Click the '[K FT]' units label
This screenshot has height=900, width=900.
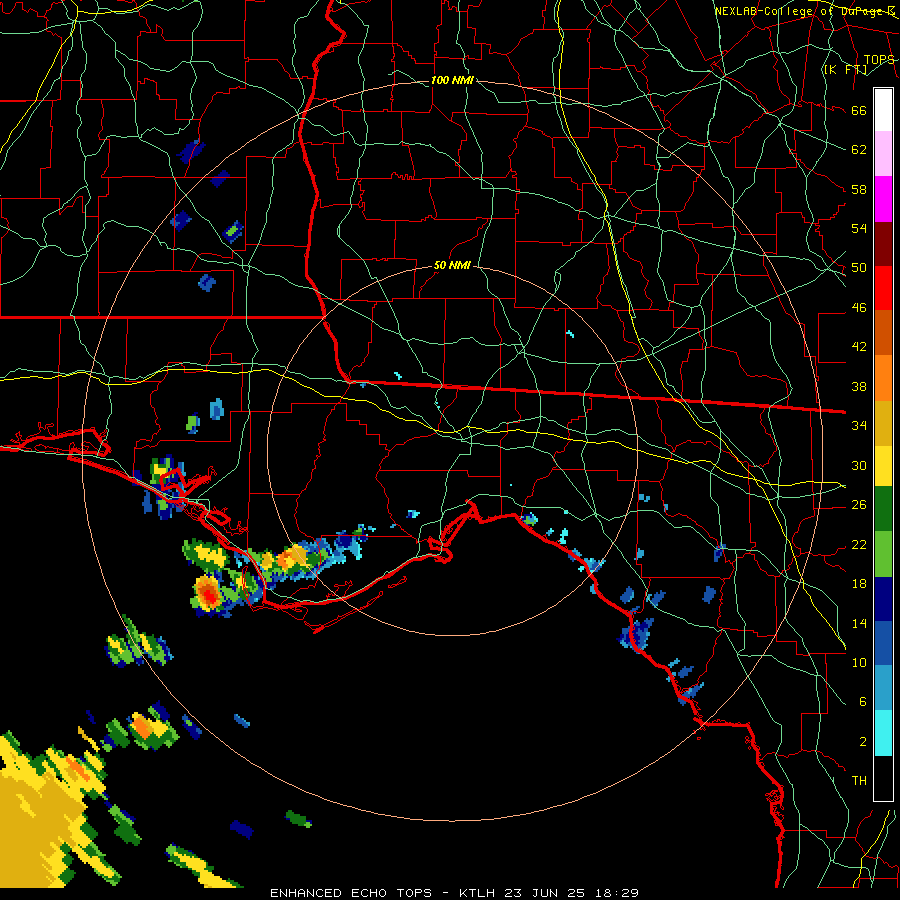[845, 69]
